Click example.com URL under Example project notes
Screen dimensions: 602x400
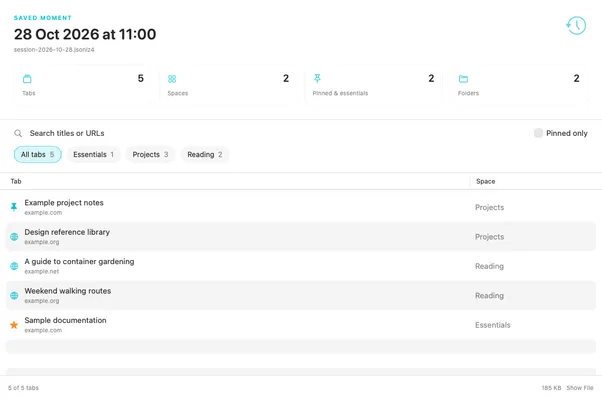click(43, 213)
